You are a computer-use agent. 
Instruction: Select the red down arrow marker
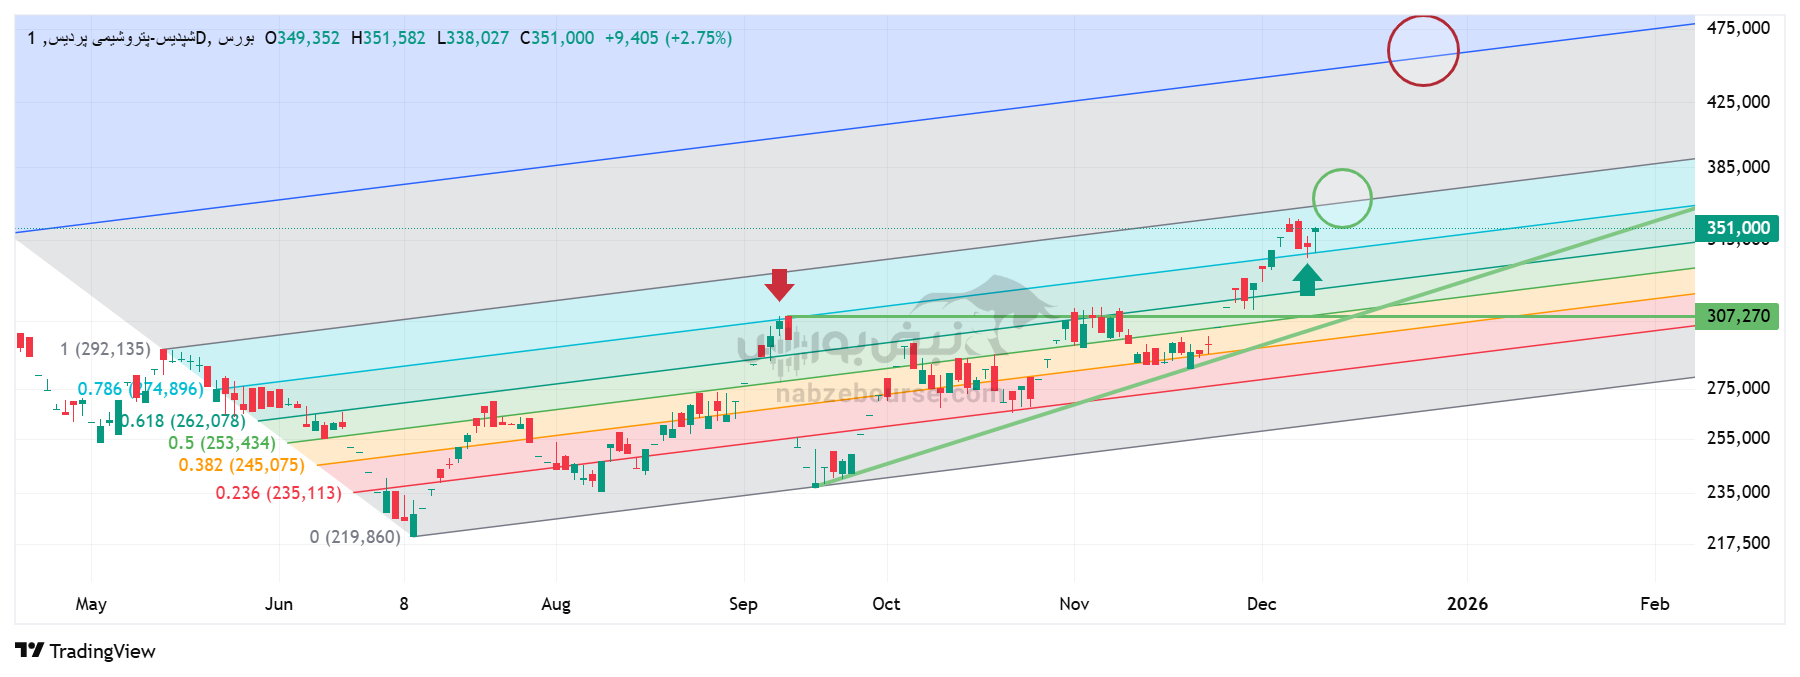click(x=779, y=285)
